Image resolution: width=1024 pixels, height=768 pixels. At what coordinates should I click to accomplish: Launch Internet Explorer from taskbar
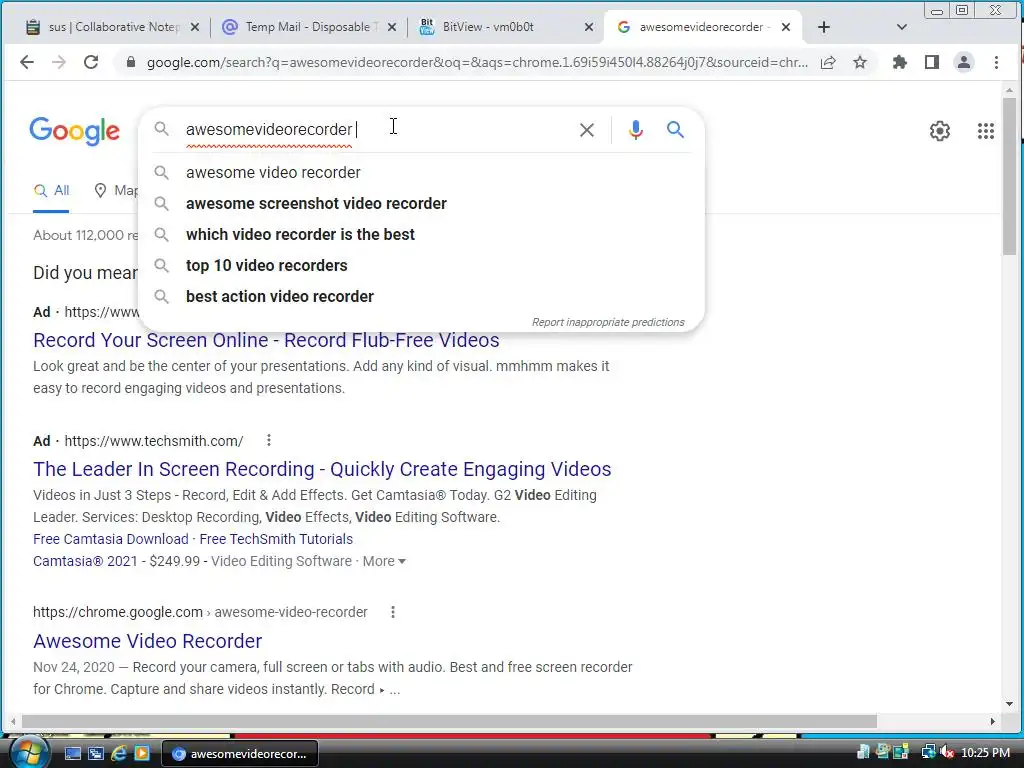click(x=119, y=753)
